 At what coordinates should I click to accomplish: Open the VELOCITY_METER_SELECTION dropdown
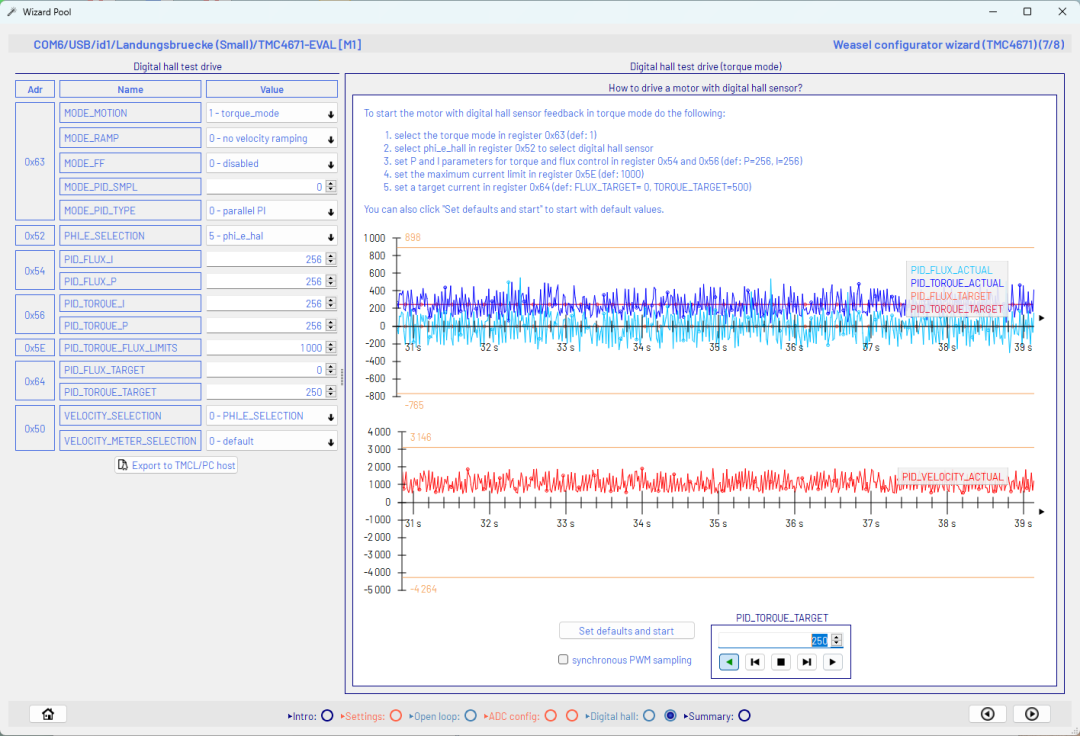pos(271,441)
